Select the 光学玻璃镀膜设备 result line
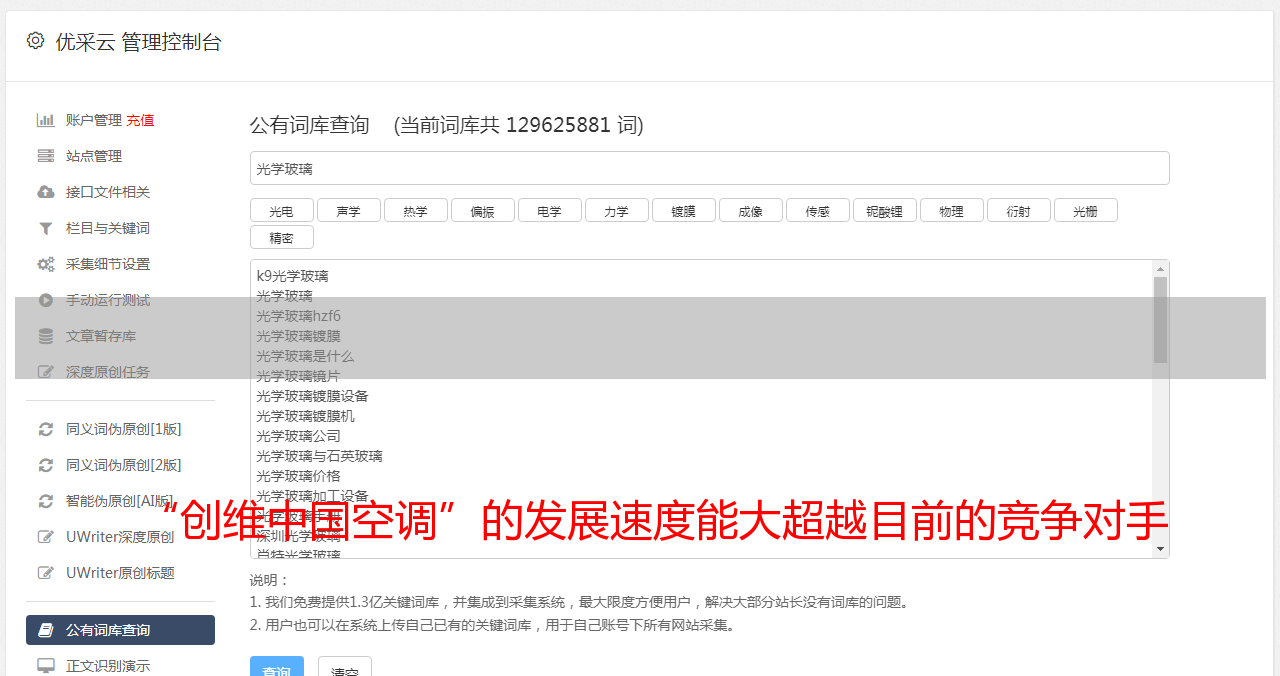This screenshot has height=676, width=1280. tap(312, 396)
